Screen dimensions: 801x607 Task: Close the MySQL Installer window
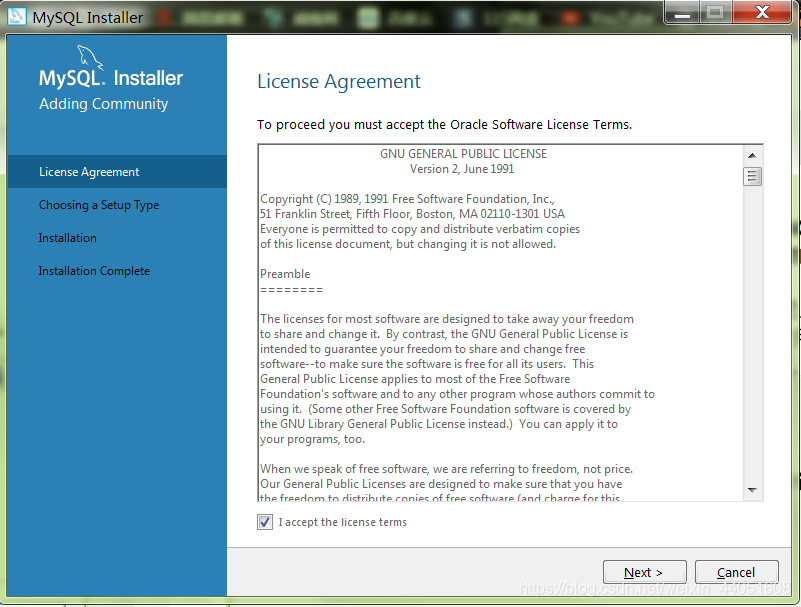(762, 12)
